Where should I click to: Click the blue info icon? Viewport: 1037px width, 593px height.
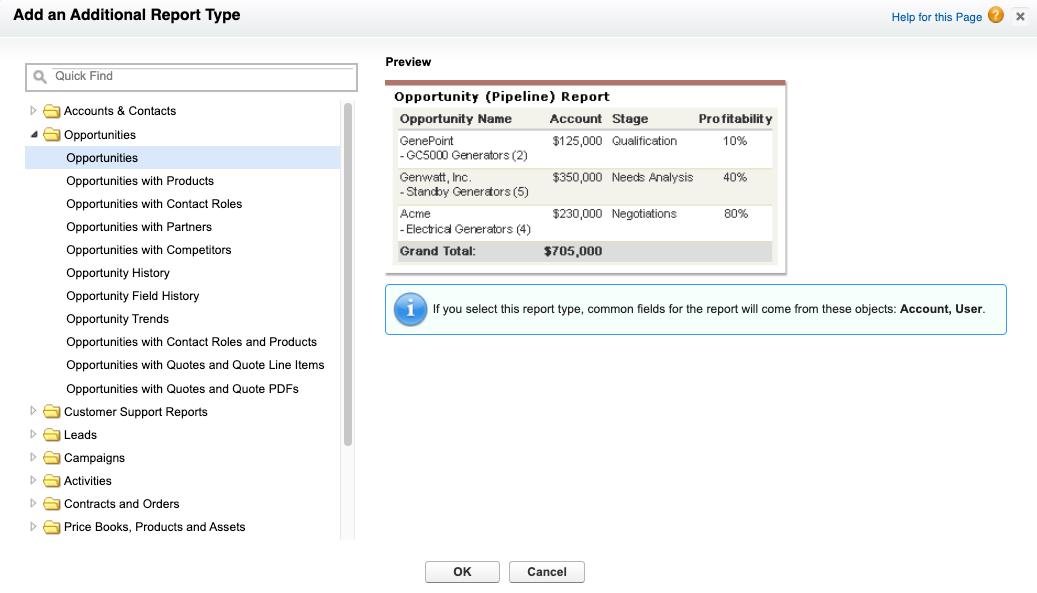pos(410,309)
